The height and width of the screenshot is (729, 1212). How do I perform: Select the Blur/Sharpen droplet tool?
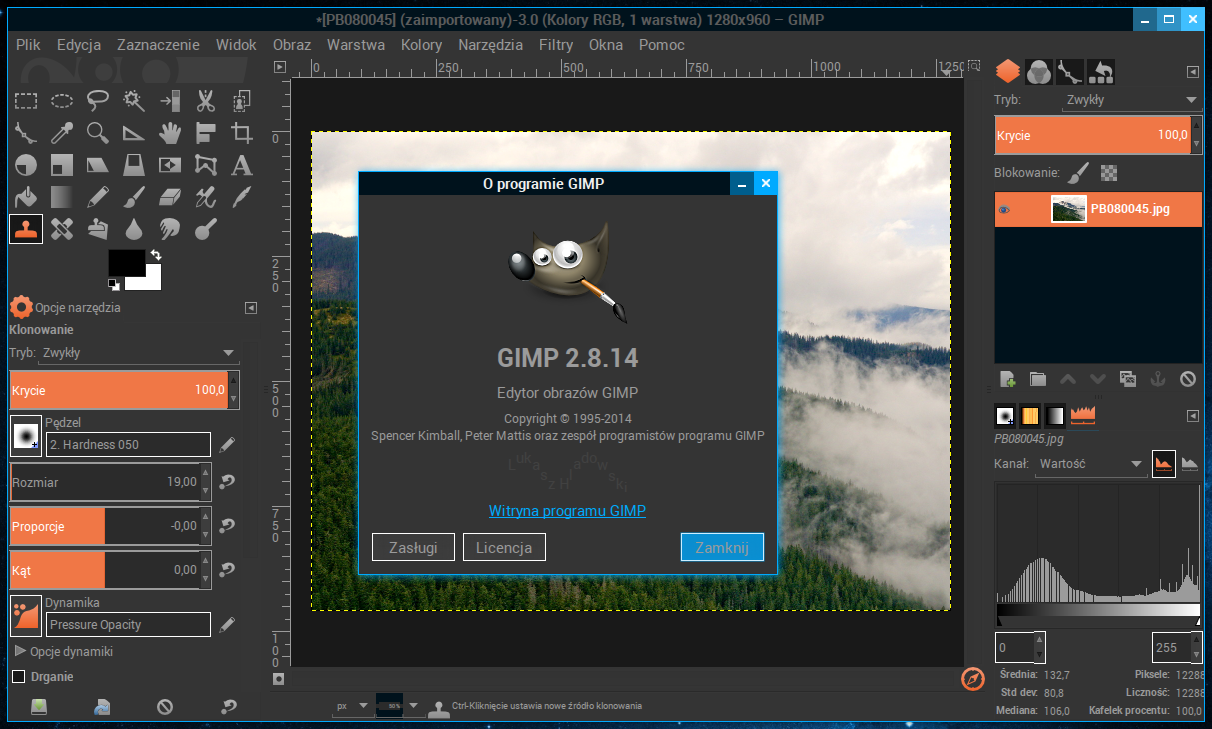(x=134, y=229)
